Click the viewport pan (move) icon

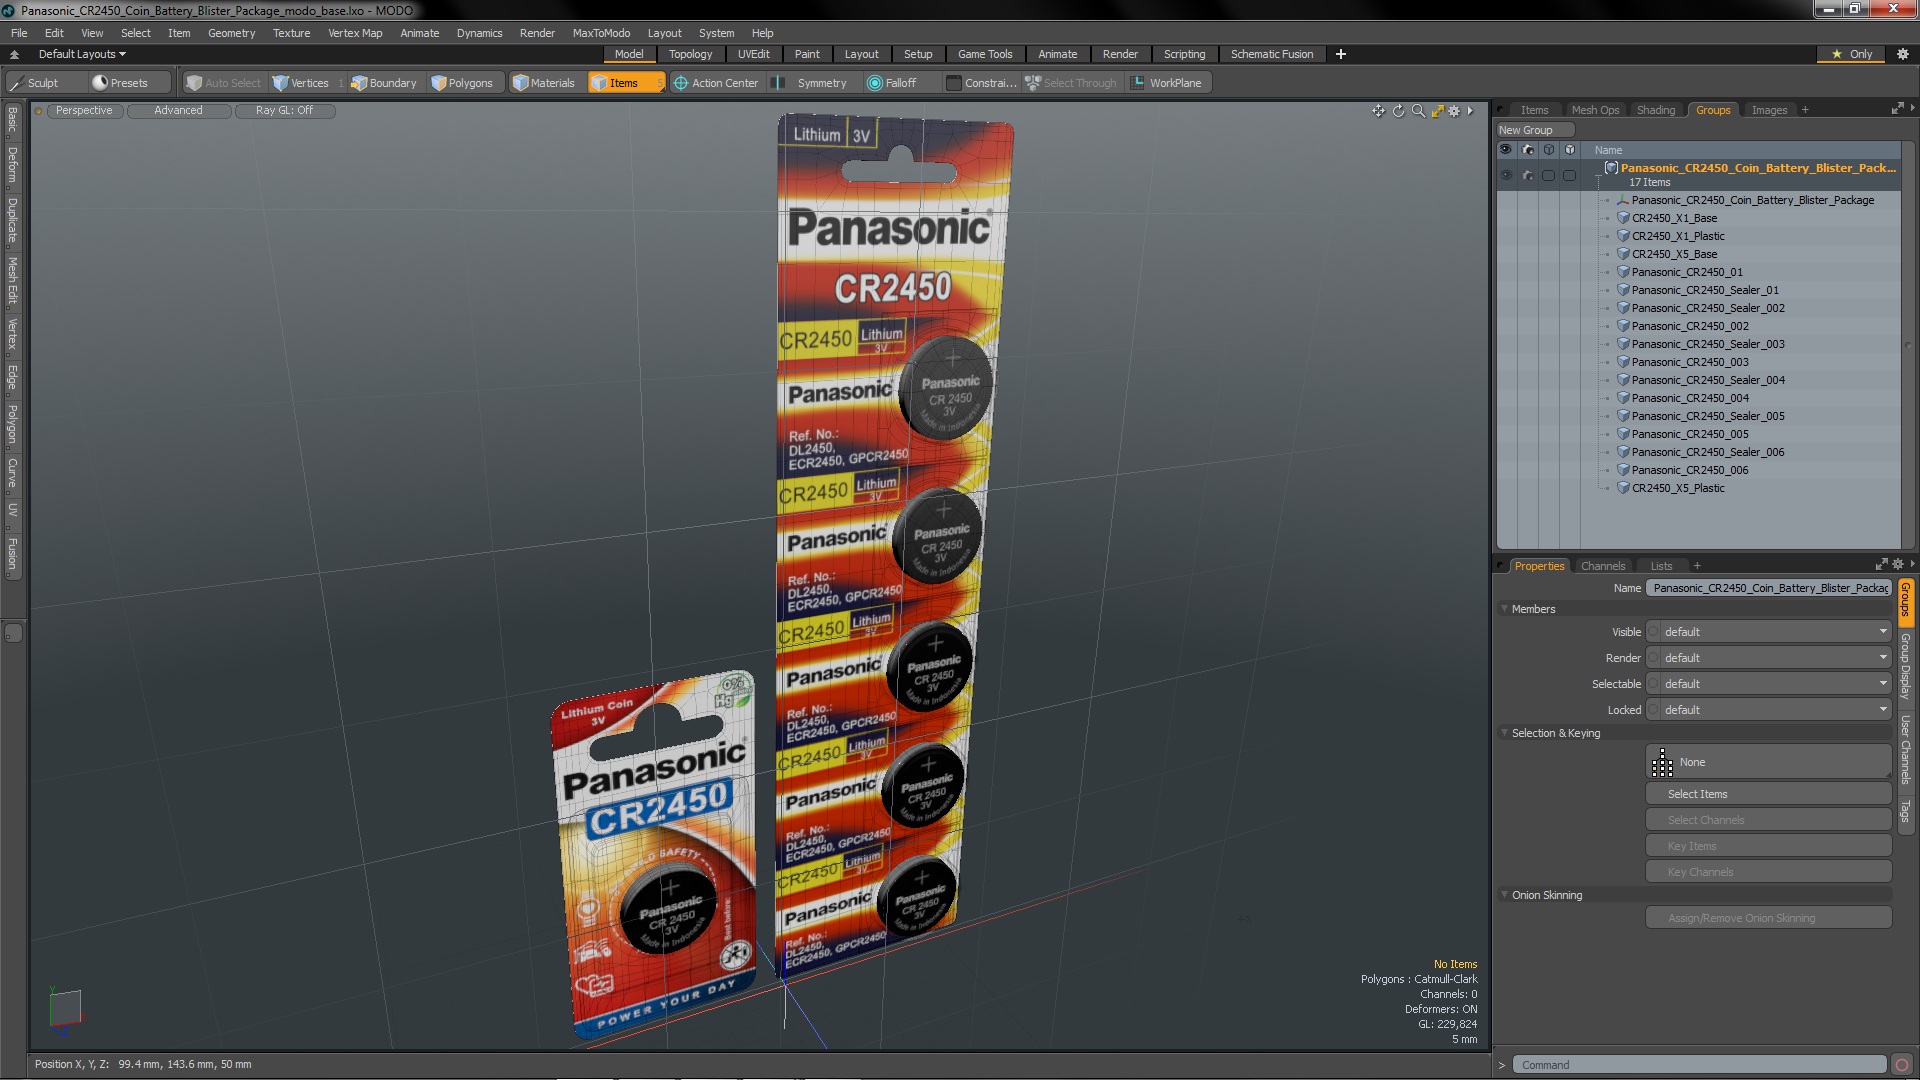tap(1379, 111)
